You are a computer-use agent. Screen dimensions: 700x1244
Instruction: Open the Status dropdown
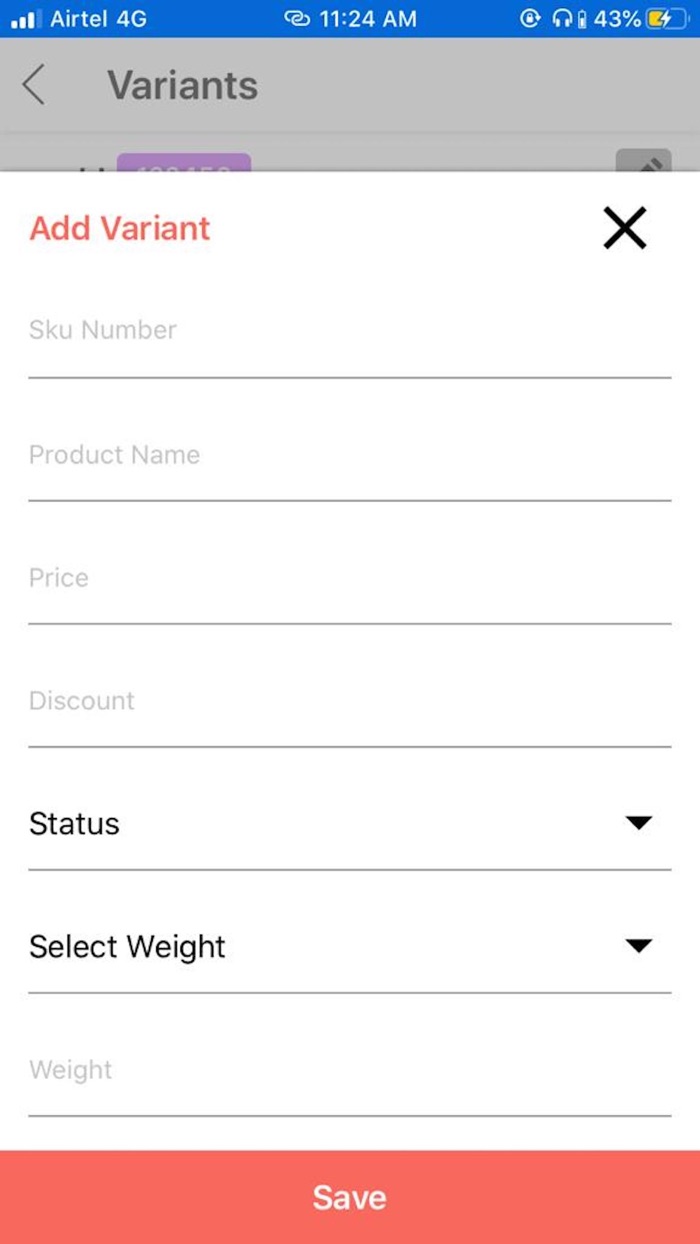[x=350, y=823]
